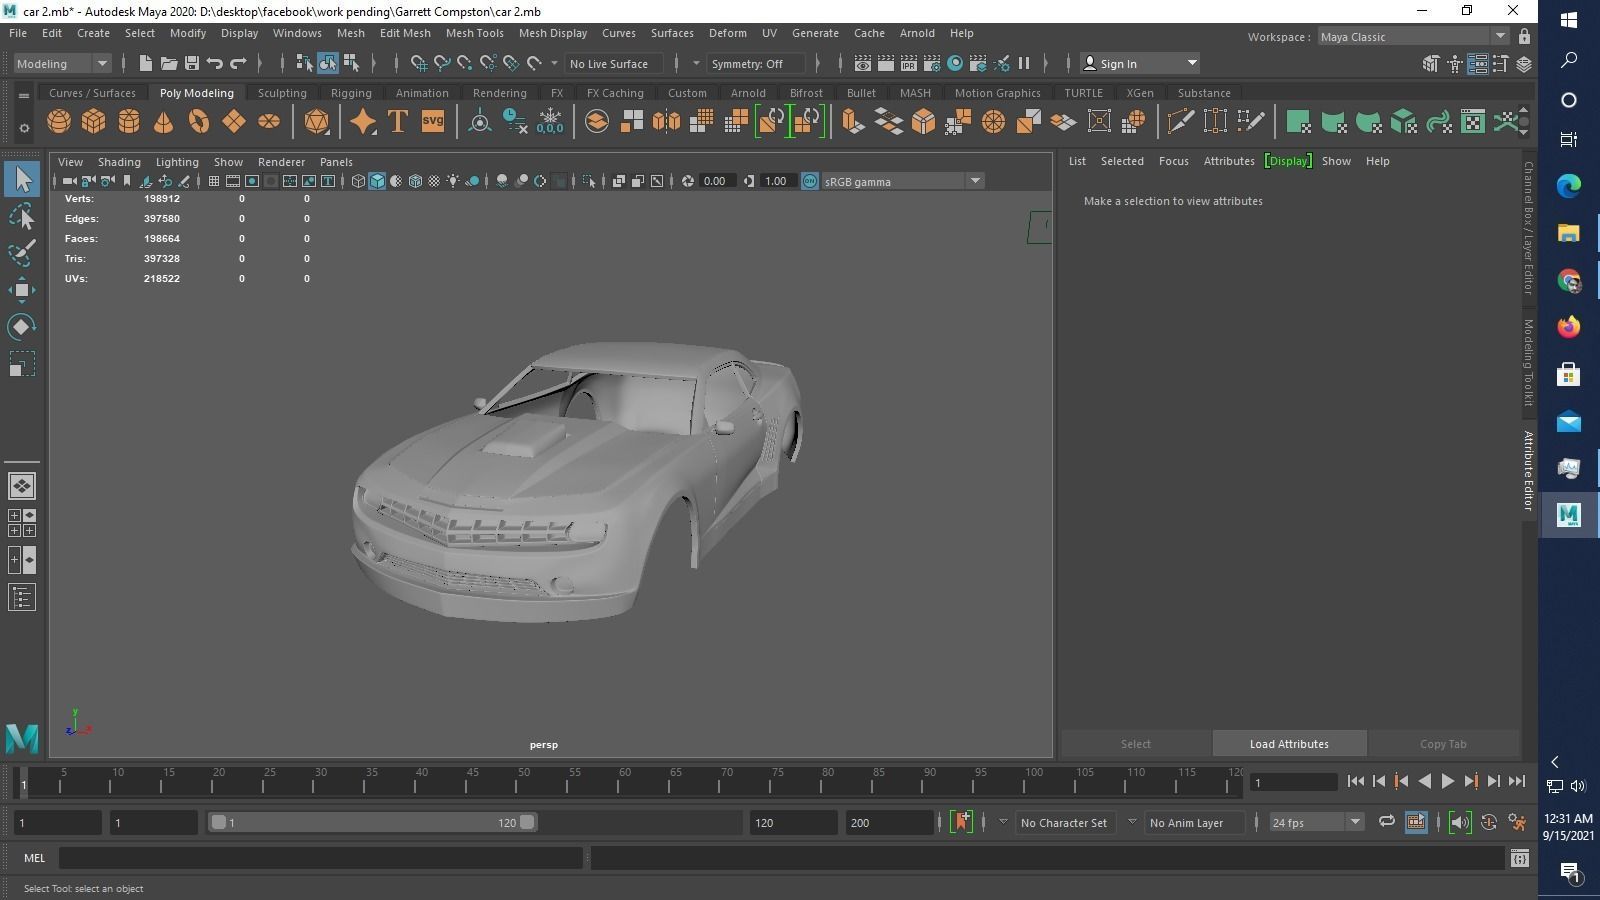Toggle wireframe display in viewport
Image resolution: width=1600 pixels, height=900 pixels.
tap(358, 181)
